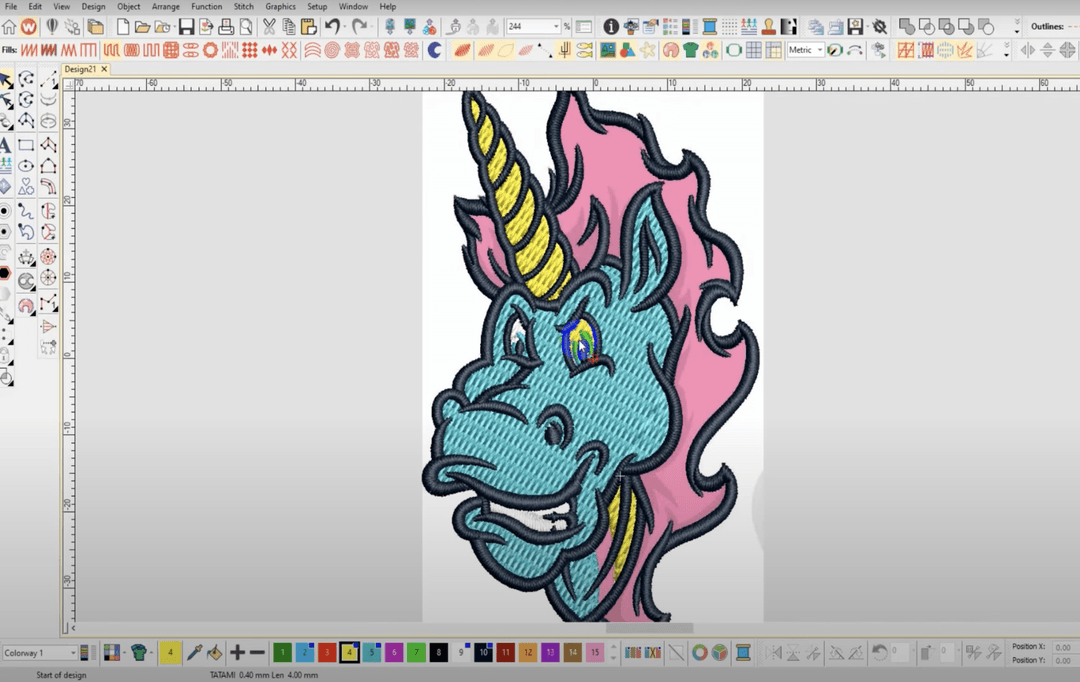The height and width of the screenshot is (682, 1080).
Task: Toggle the picture bitmap display icon
Action: [608, 50]
